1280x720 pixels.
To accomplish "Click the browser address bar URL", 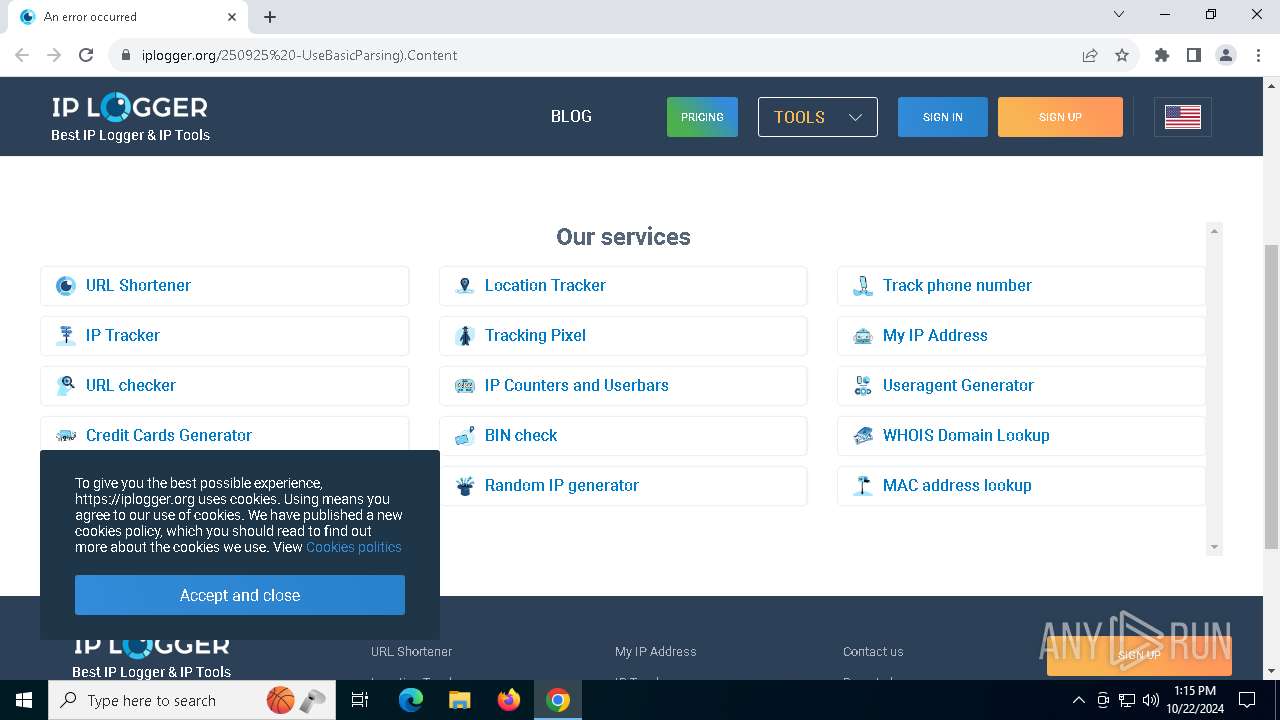I will pyautogui.click(x=299, y=55).
